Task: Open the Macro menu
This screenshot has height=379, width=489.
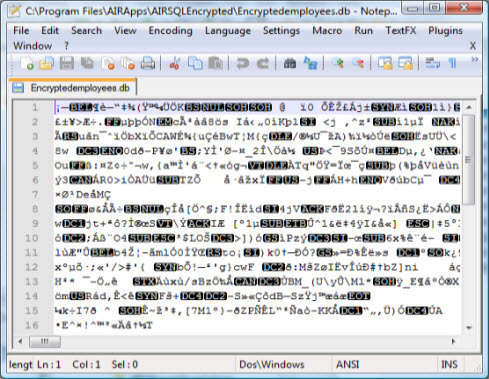Action: (x=327, y=30)
